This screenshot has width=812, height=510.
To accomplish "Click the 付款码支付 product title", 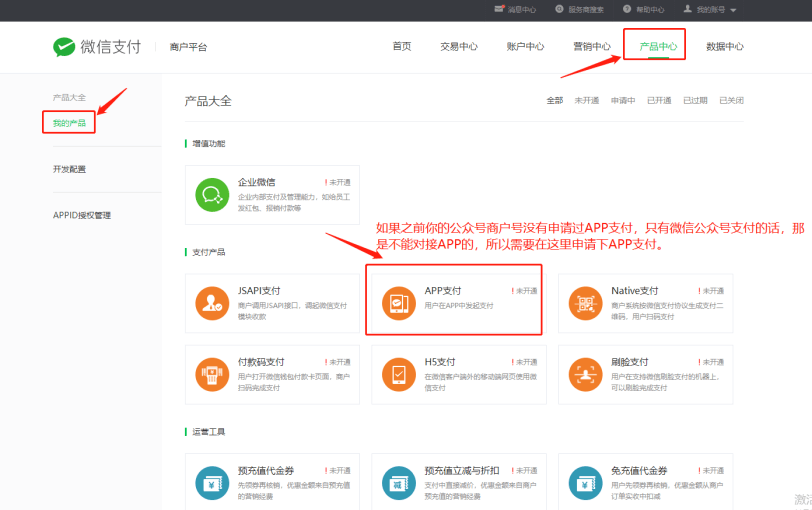I will click(261, 361).
